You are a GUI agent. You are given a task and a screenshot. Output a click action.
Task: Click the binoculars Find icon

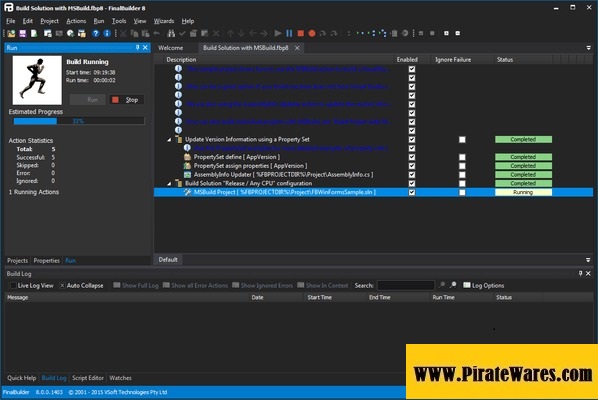point(171,34)
